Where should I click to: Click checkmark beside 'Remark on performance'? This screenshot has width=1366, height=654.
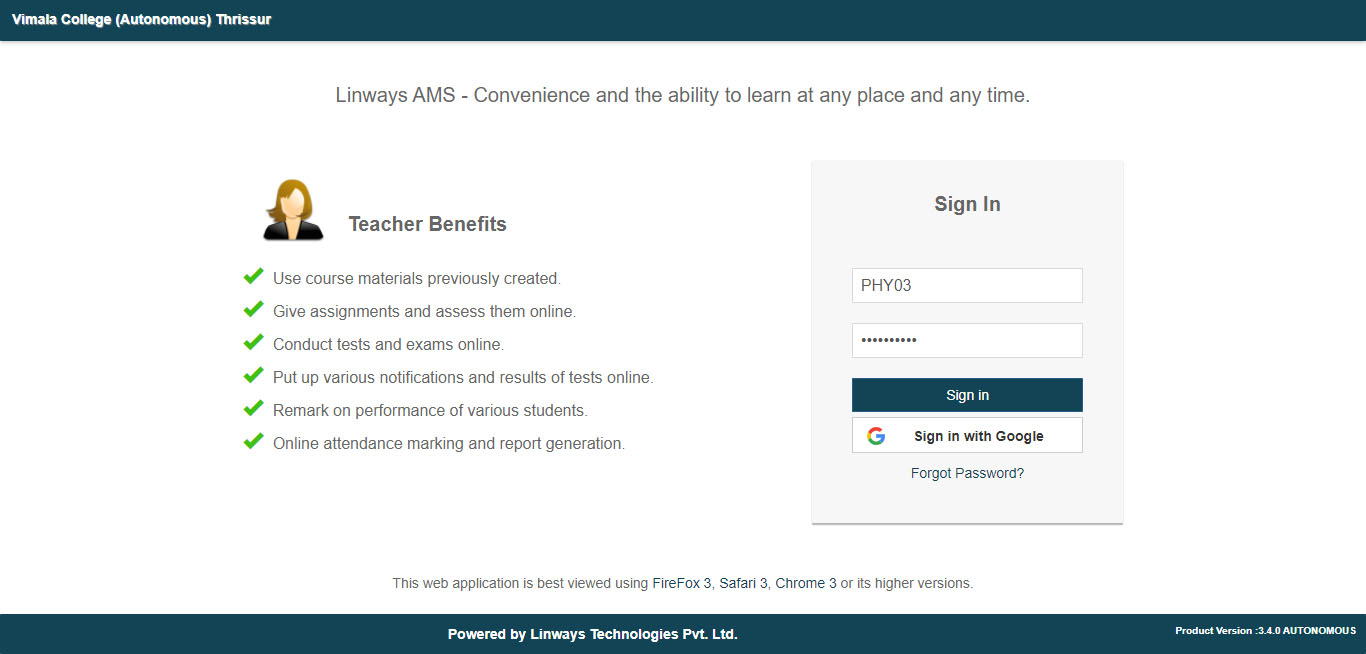[x=253, y=408]
